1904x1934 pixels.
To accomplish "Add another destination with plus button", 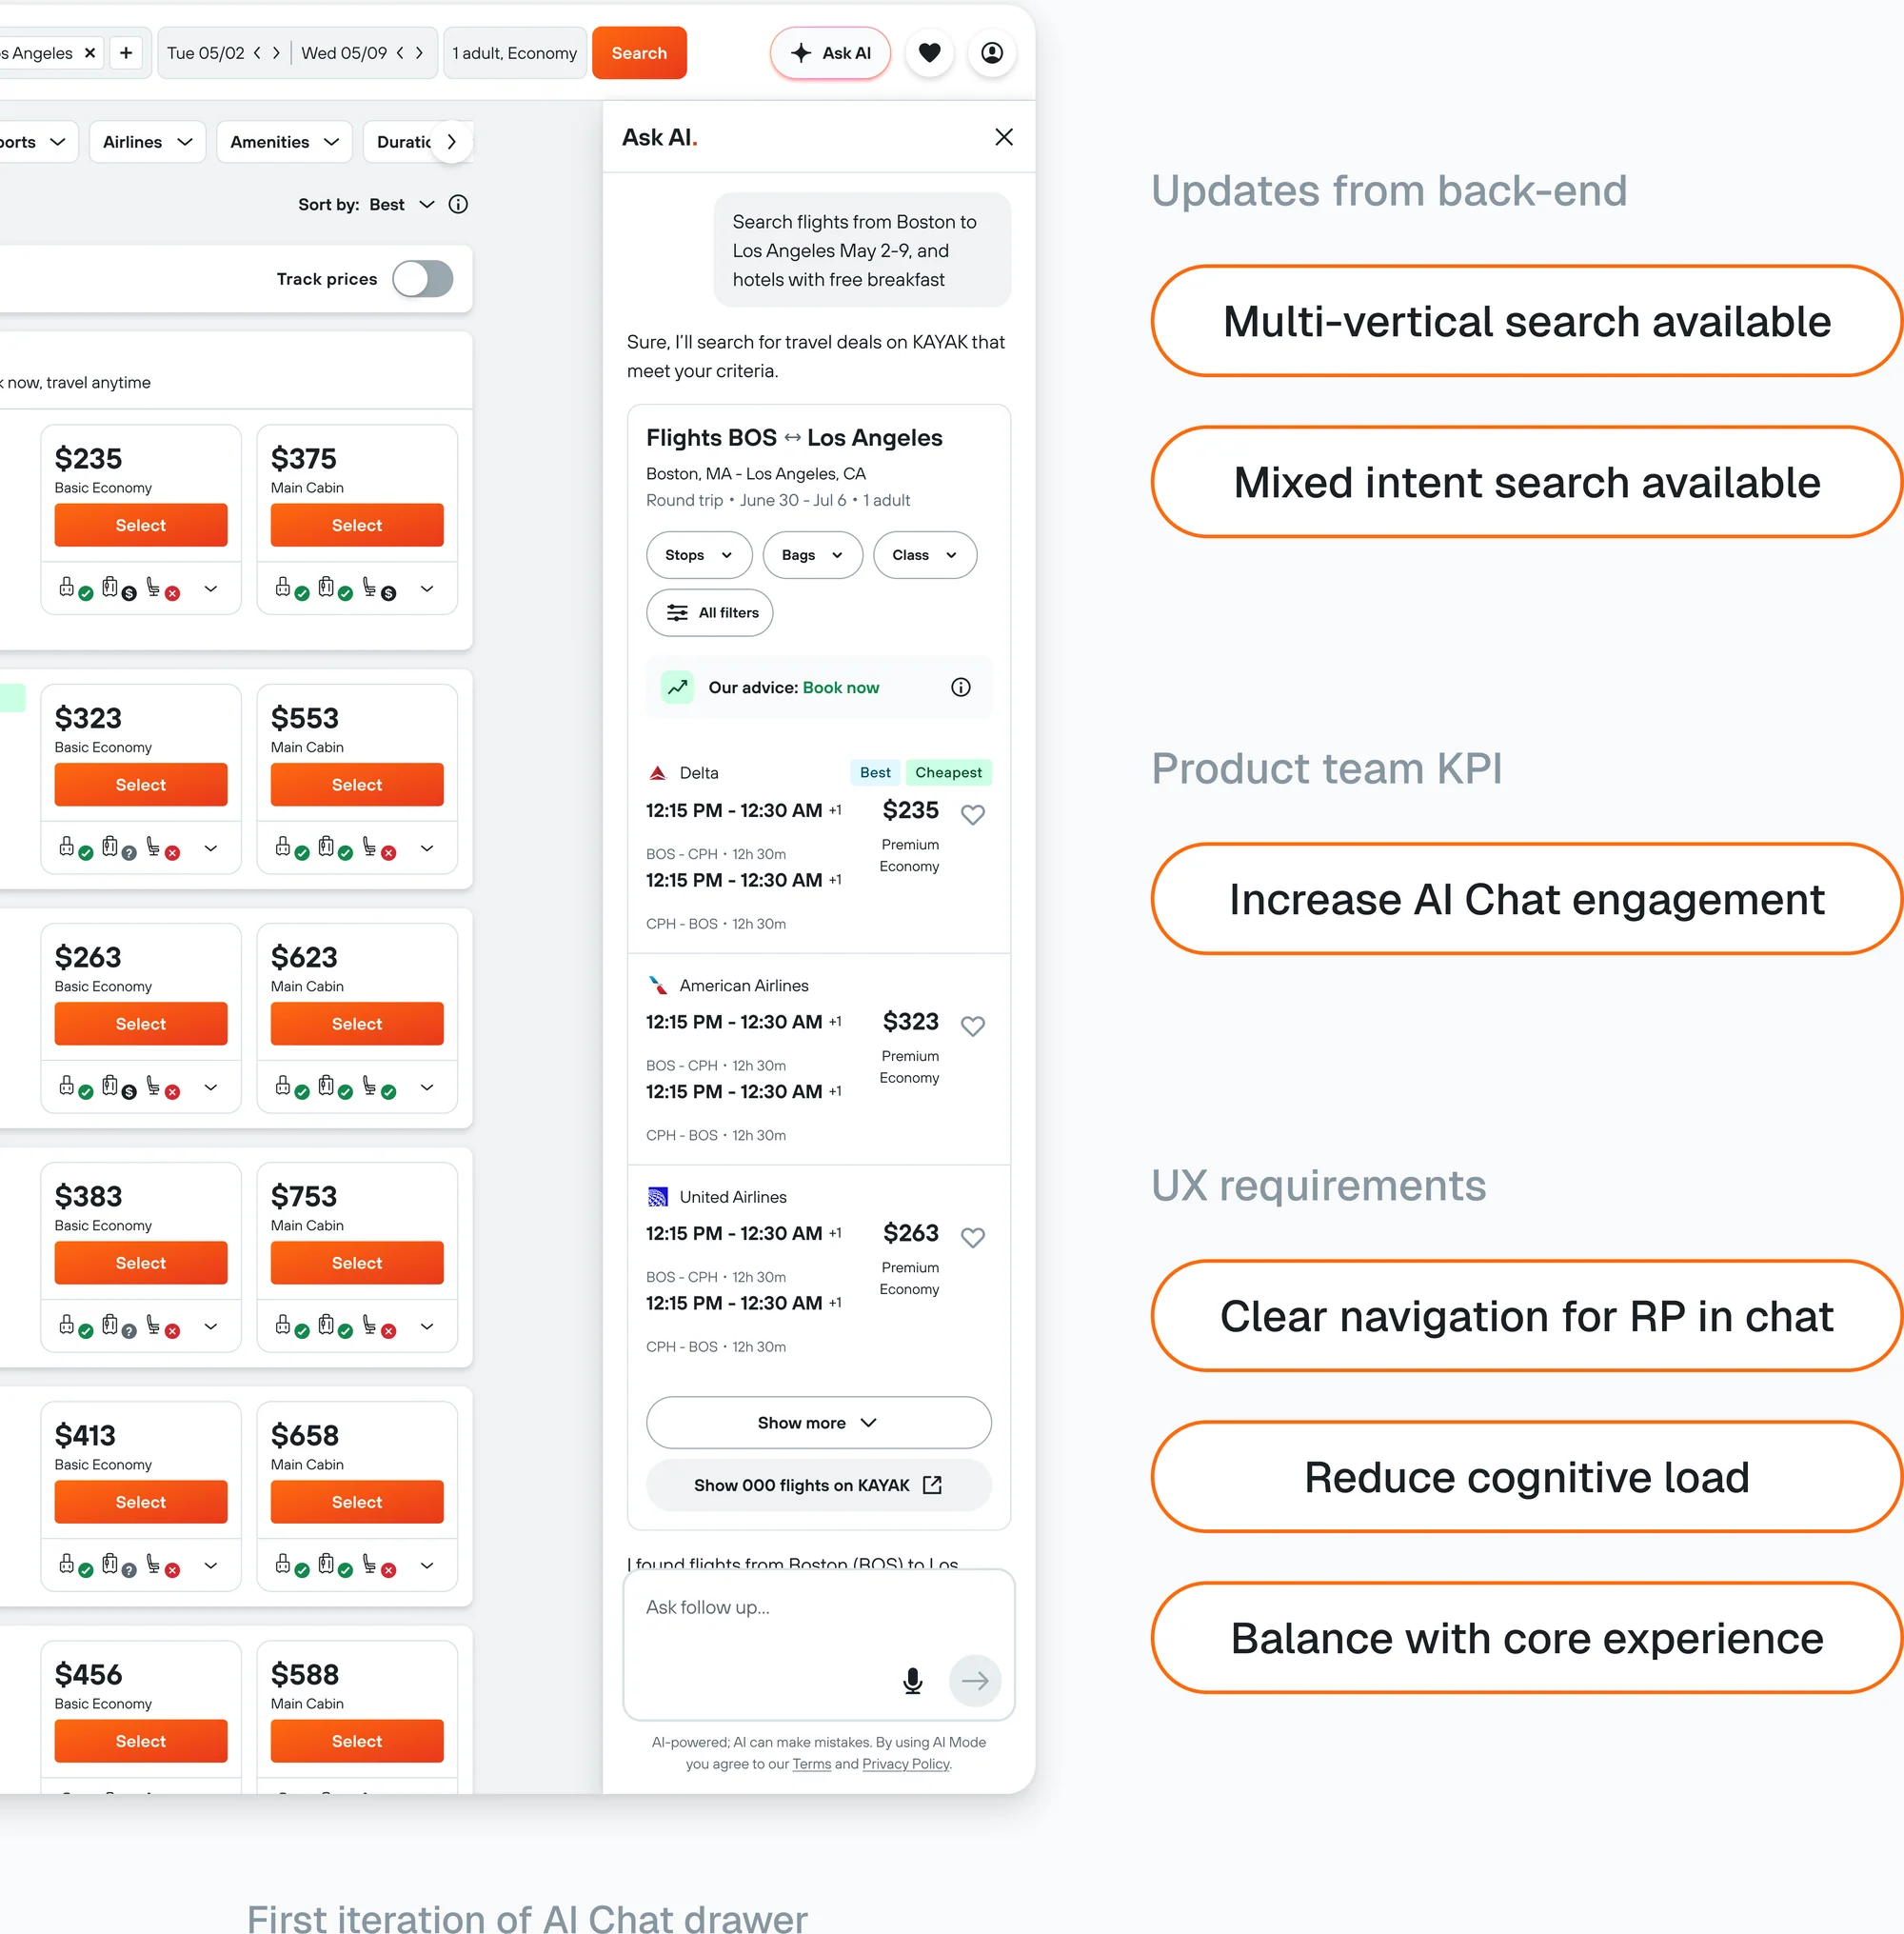I will (126, 53).
